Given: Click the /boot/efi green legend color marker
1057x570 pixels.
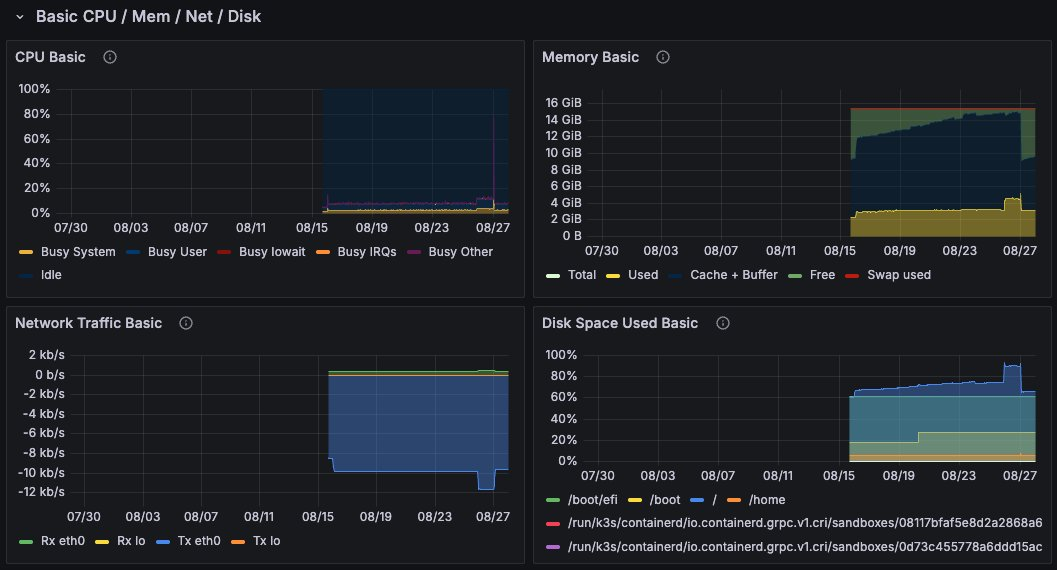Looking at the screenshot, I should 553,499.
